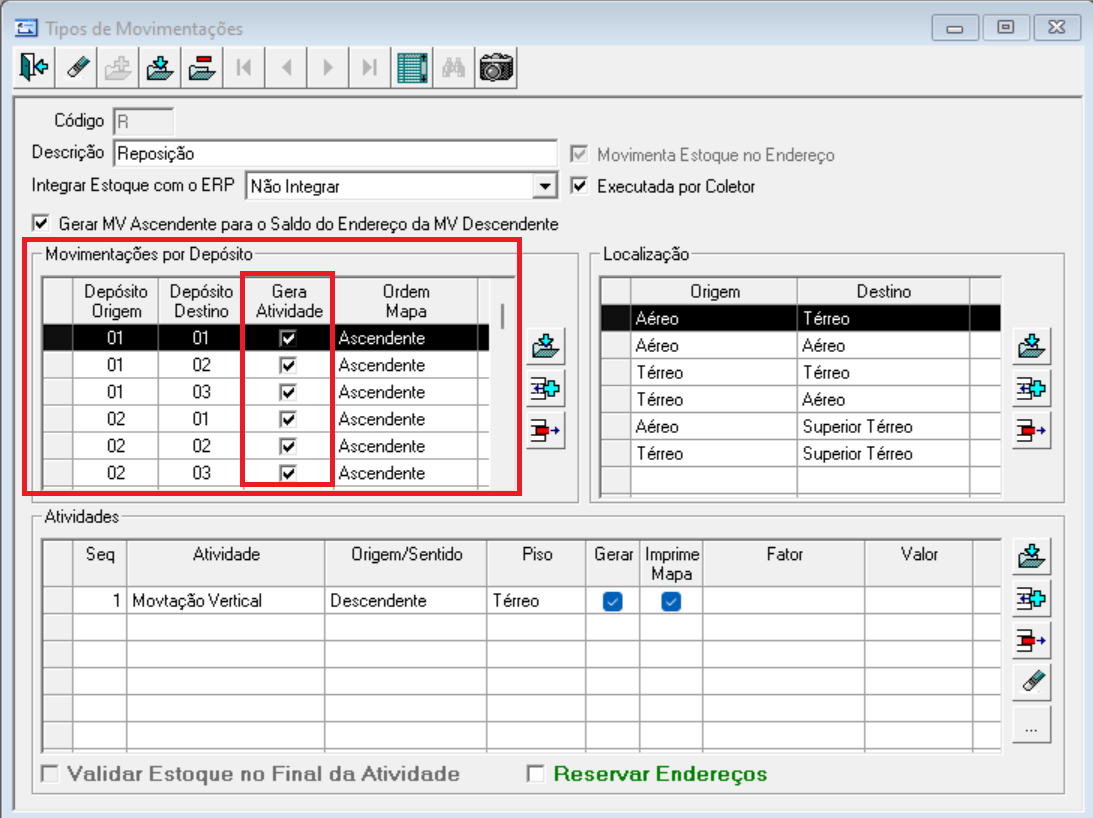Click the Valor column header

coord(919,563)
